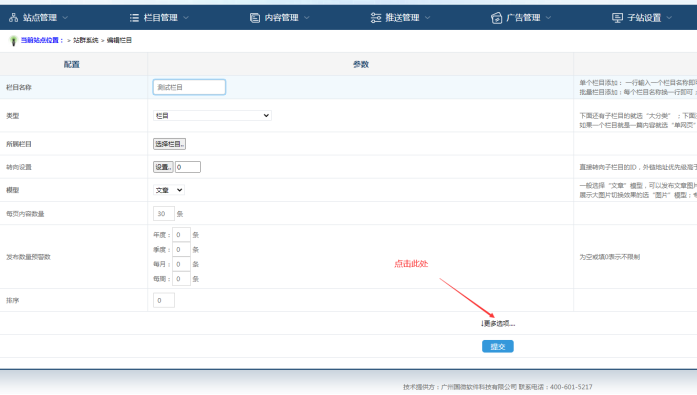Expand the 更多选项 section
697x395 pixels.
(x=498, y=323)
